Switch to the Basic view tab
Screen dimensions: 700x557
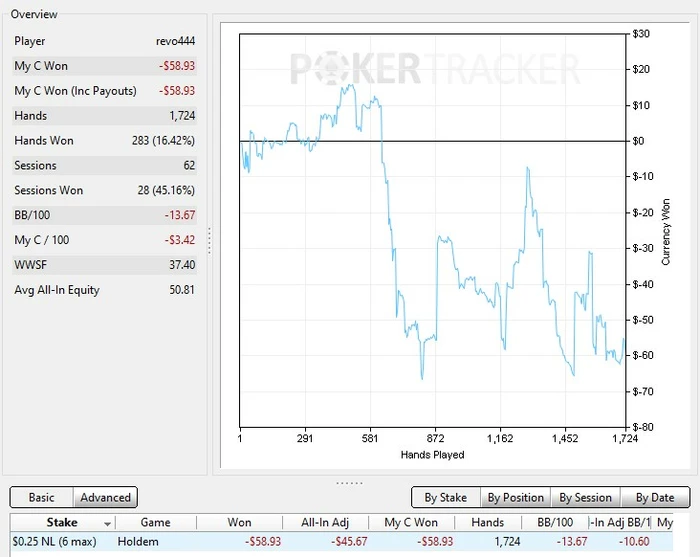pyautogui.click(x=42, y=497)
